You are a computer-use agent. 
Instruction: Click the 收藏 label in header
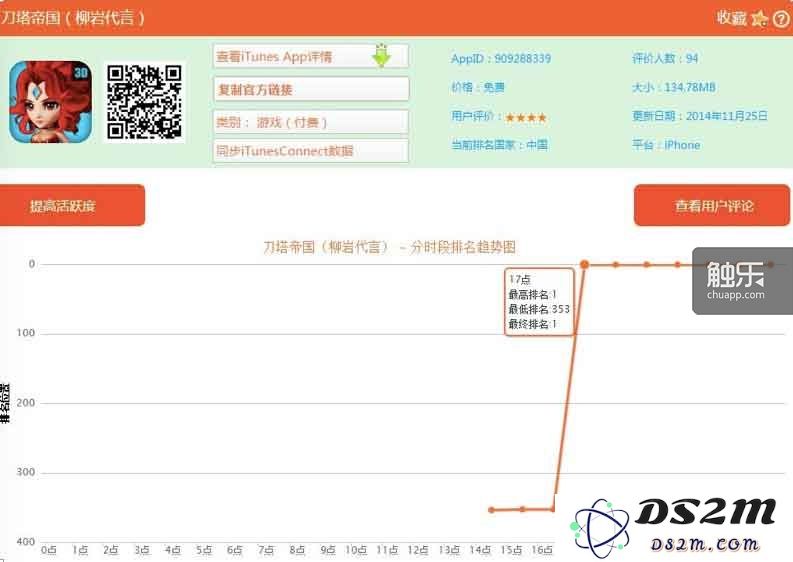tap(731, 18)
